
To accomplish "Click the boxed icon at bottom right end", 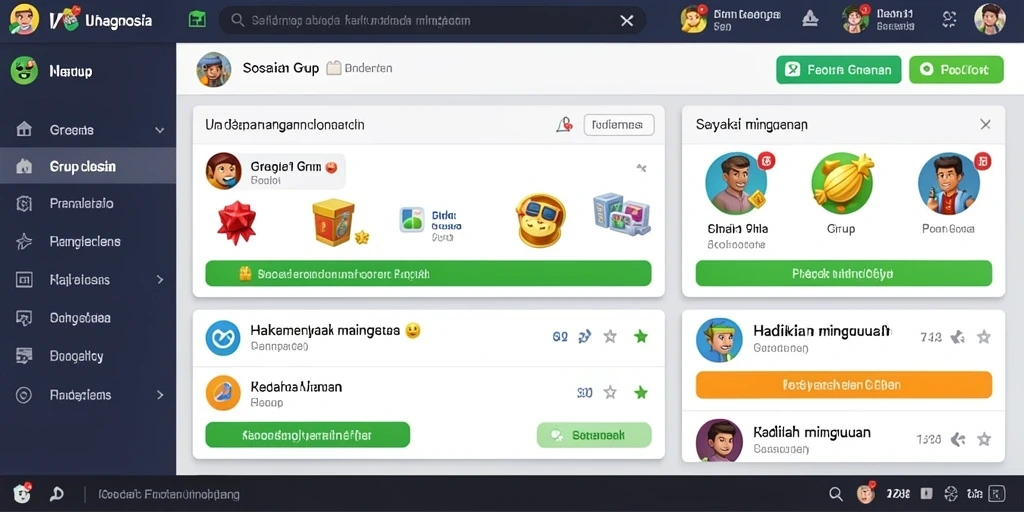I will [997, 494].
